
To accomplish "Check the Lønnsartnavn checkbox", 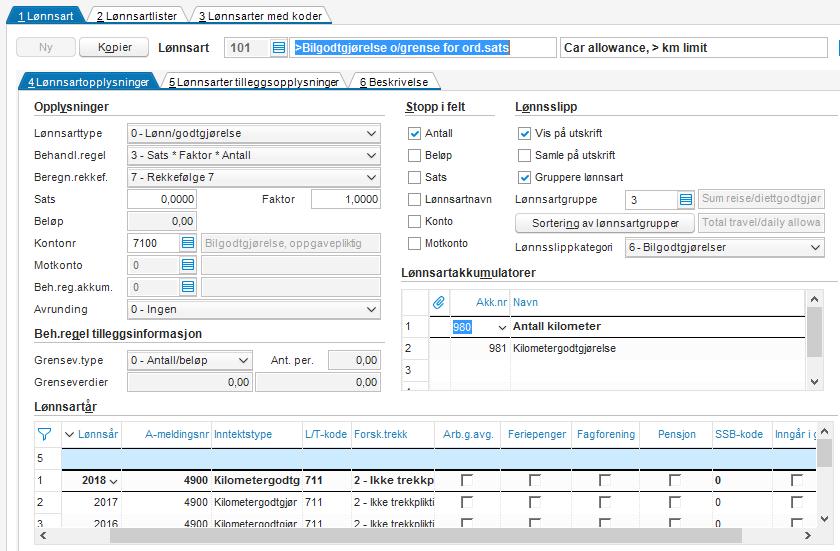I will coord(414,200).
